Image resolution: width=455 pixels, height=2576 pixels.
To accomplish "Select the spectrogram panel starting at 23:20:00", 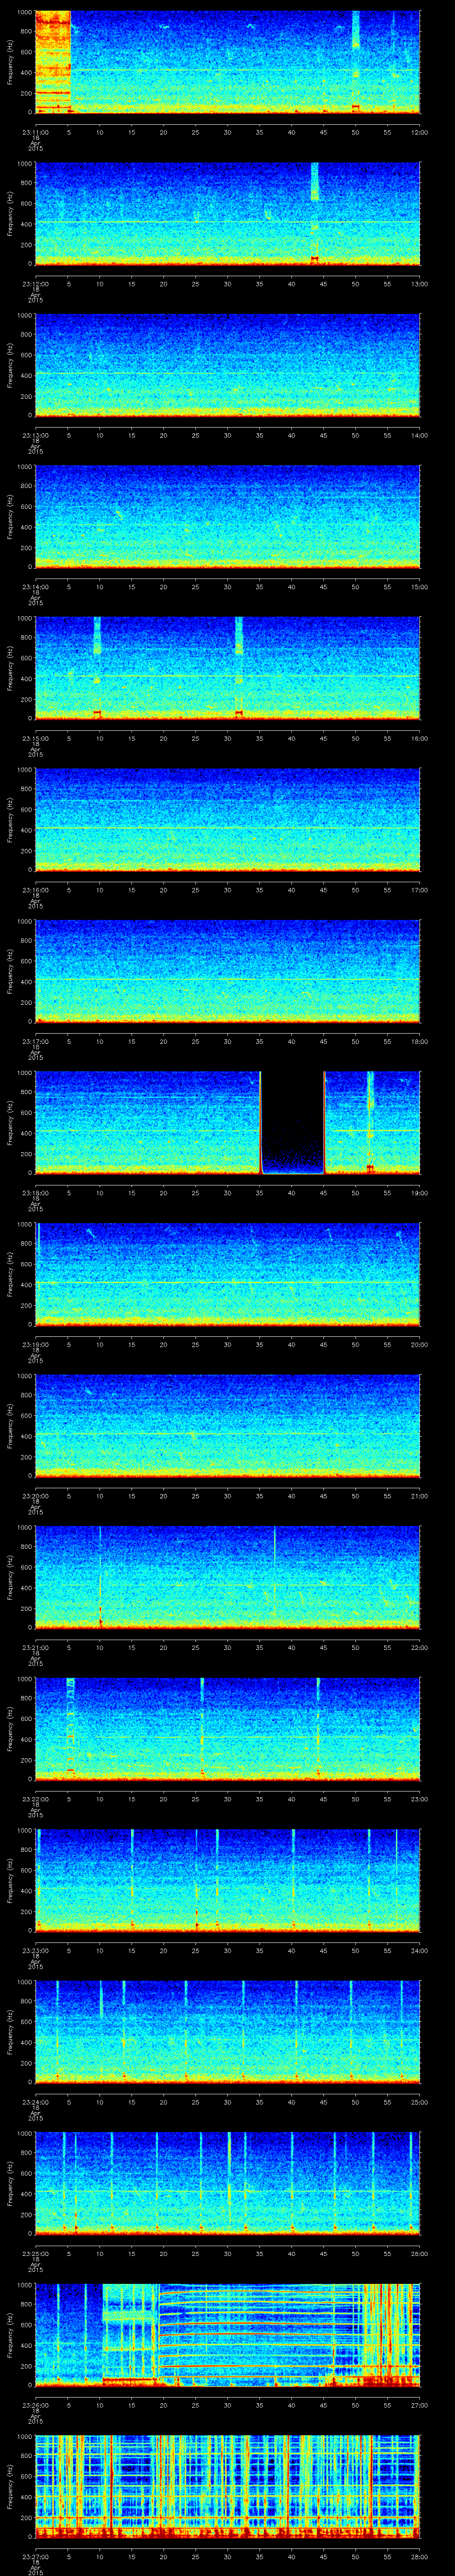I will tap(227, 1425).
